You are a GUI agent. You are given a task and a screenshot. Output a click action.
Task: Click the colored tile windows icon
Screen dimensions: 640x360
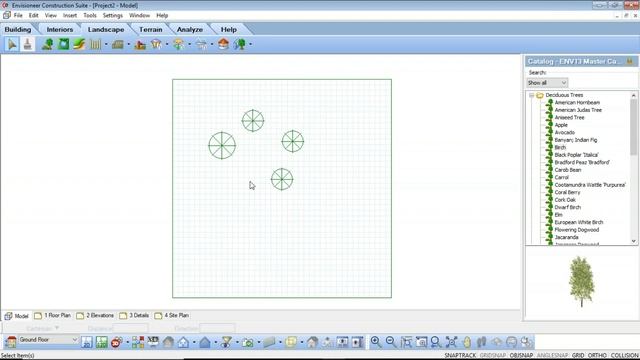coord(138,342)
